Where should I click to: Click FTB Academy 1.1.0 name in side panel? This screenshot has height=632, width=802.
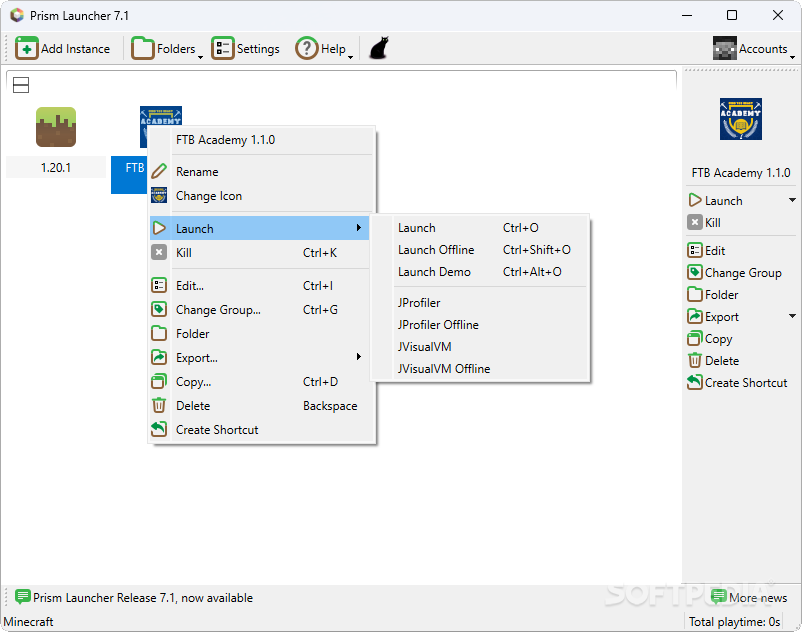pos(741,173)
